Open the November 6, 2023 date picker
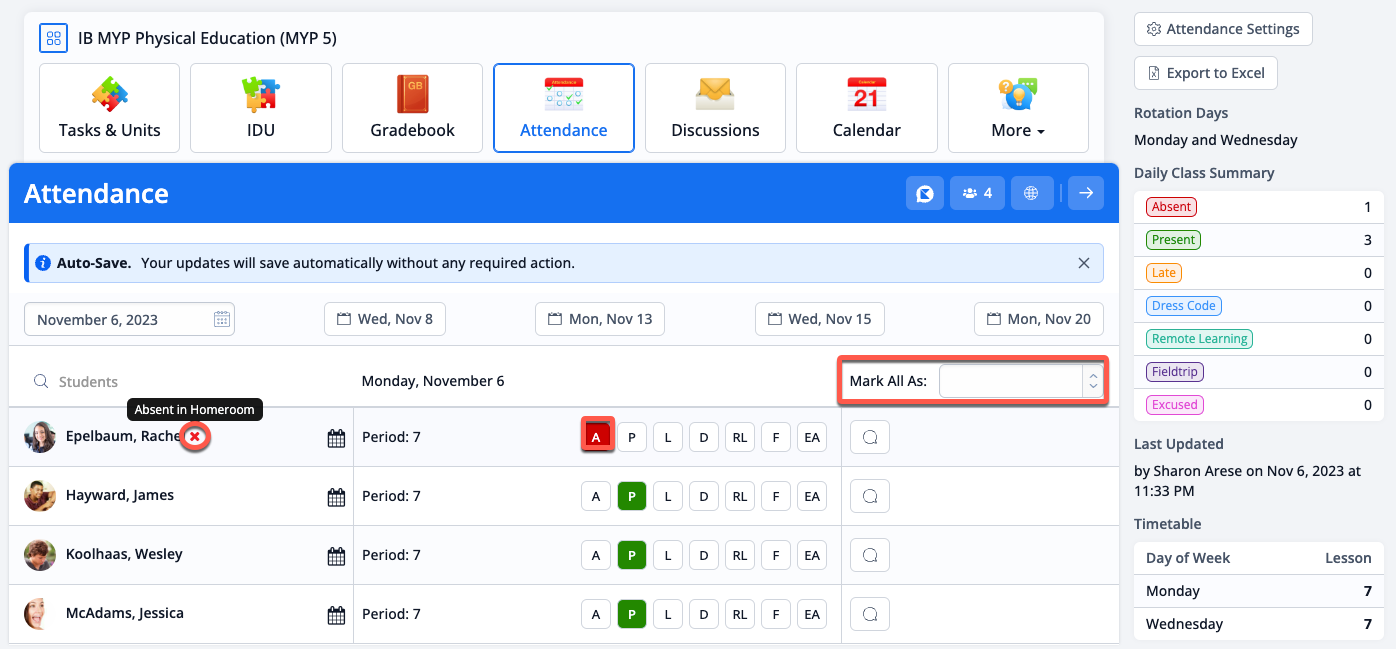This screenshot has height=649, width=1396. coord(128,318)
